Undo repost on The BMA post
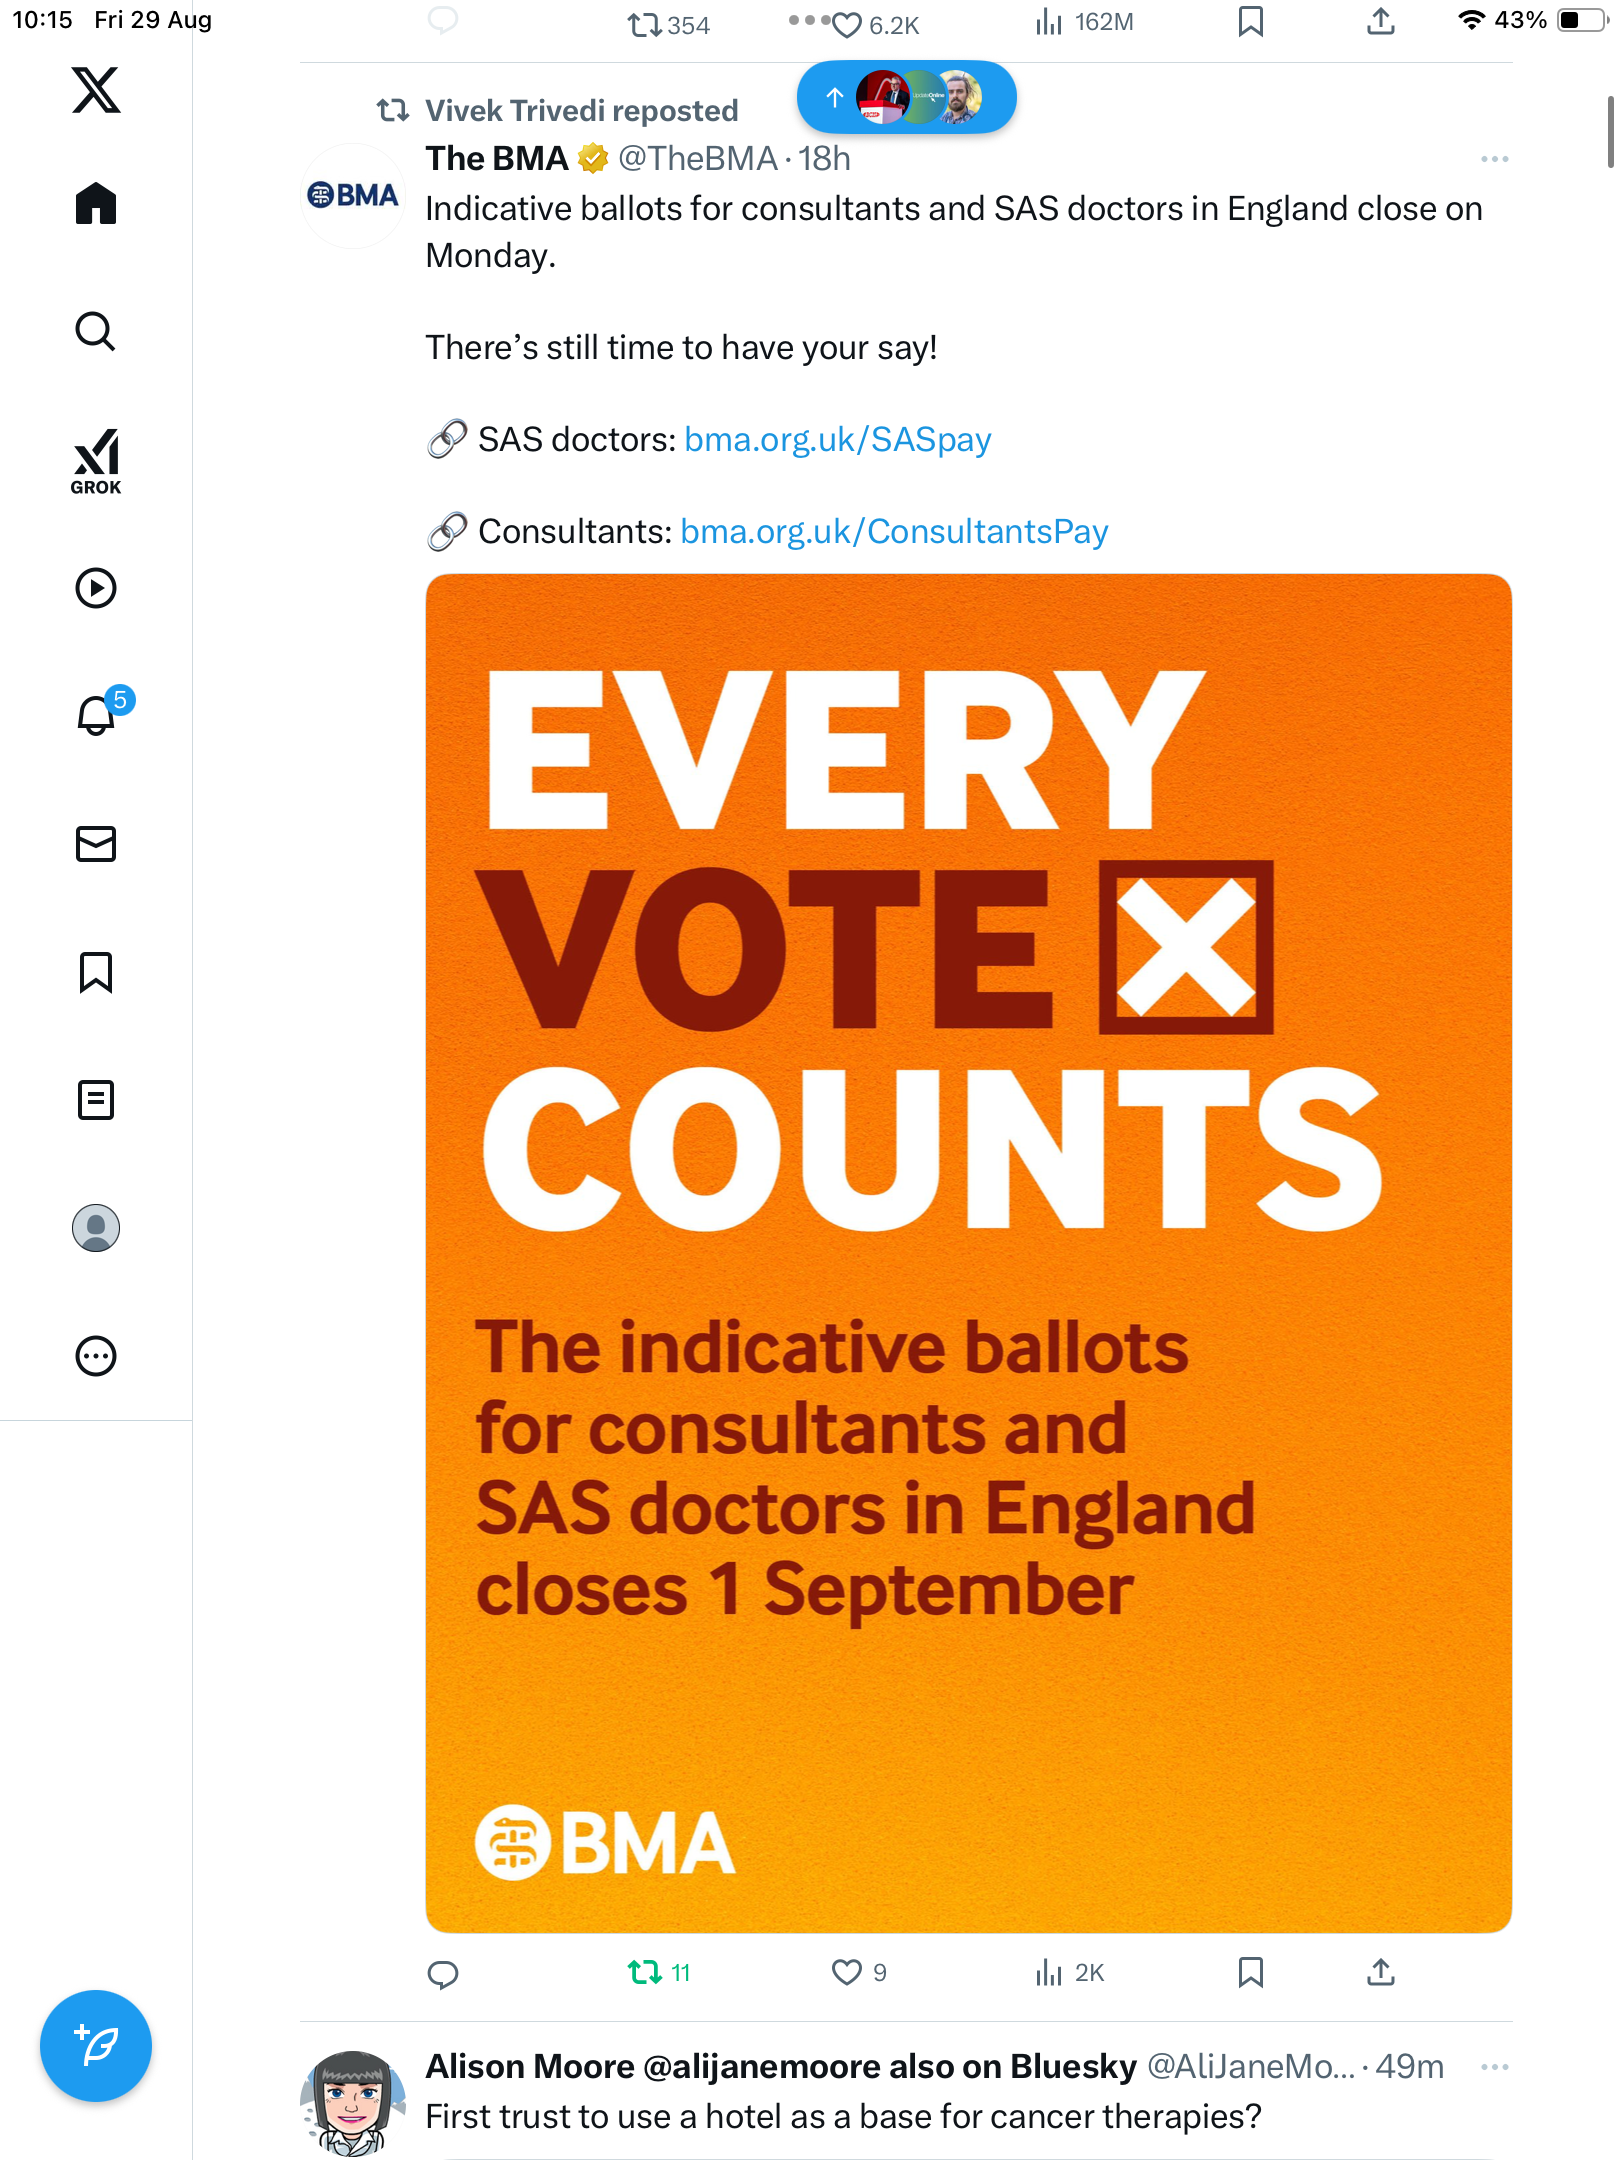The image size is (1620, 2160). (x=645, y=1972)
